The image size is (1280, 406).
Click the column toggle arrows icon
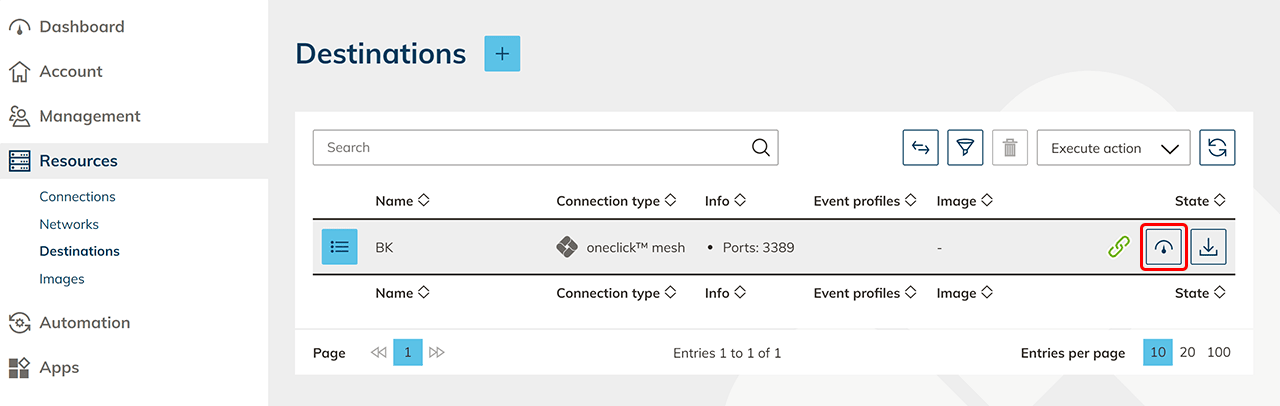coord(920,148)
